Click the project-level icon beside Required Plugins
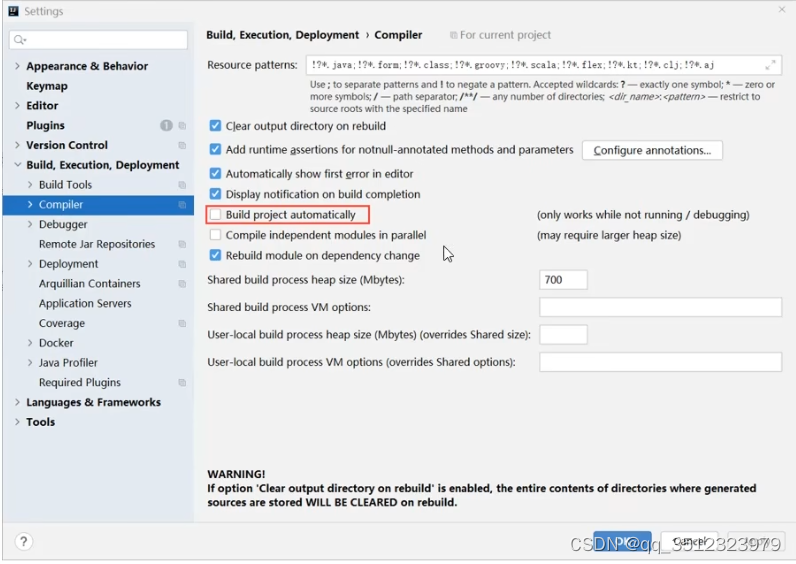This screenshot has width=796, height=564. coord(182,383)
